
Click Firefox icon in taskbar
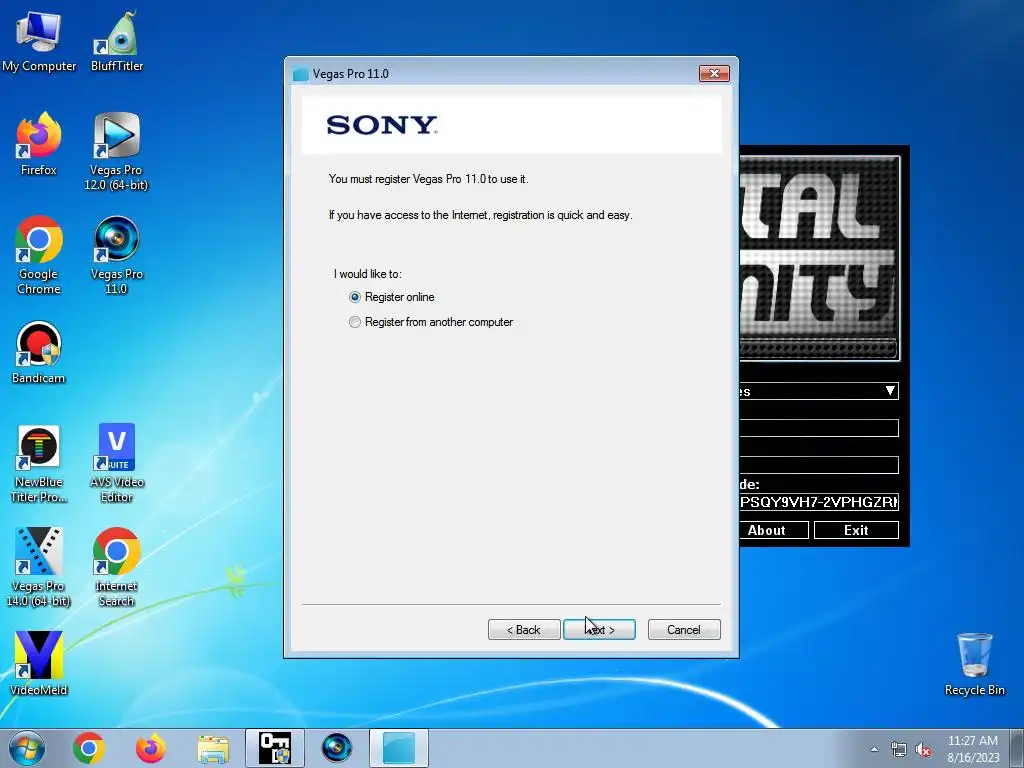[150, 748]
